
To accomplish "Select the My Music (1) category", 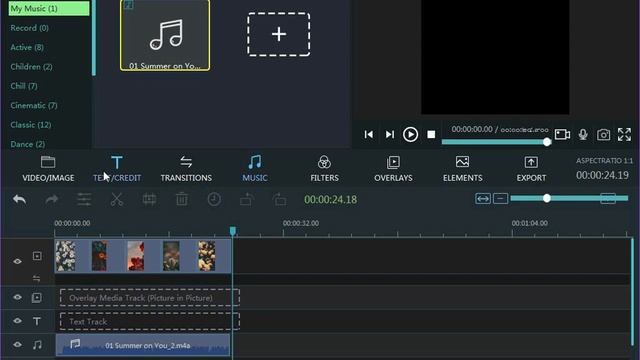I will tap(49, 9).
